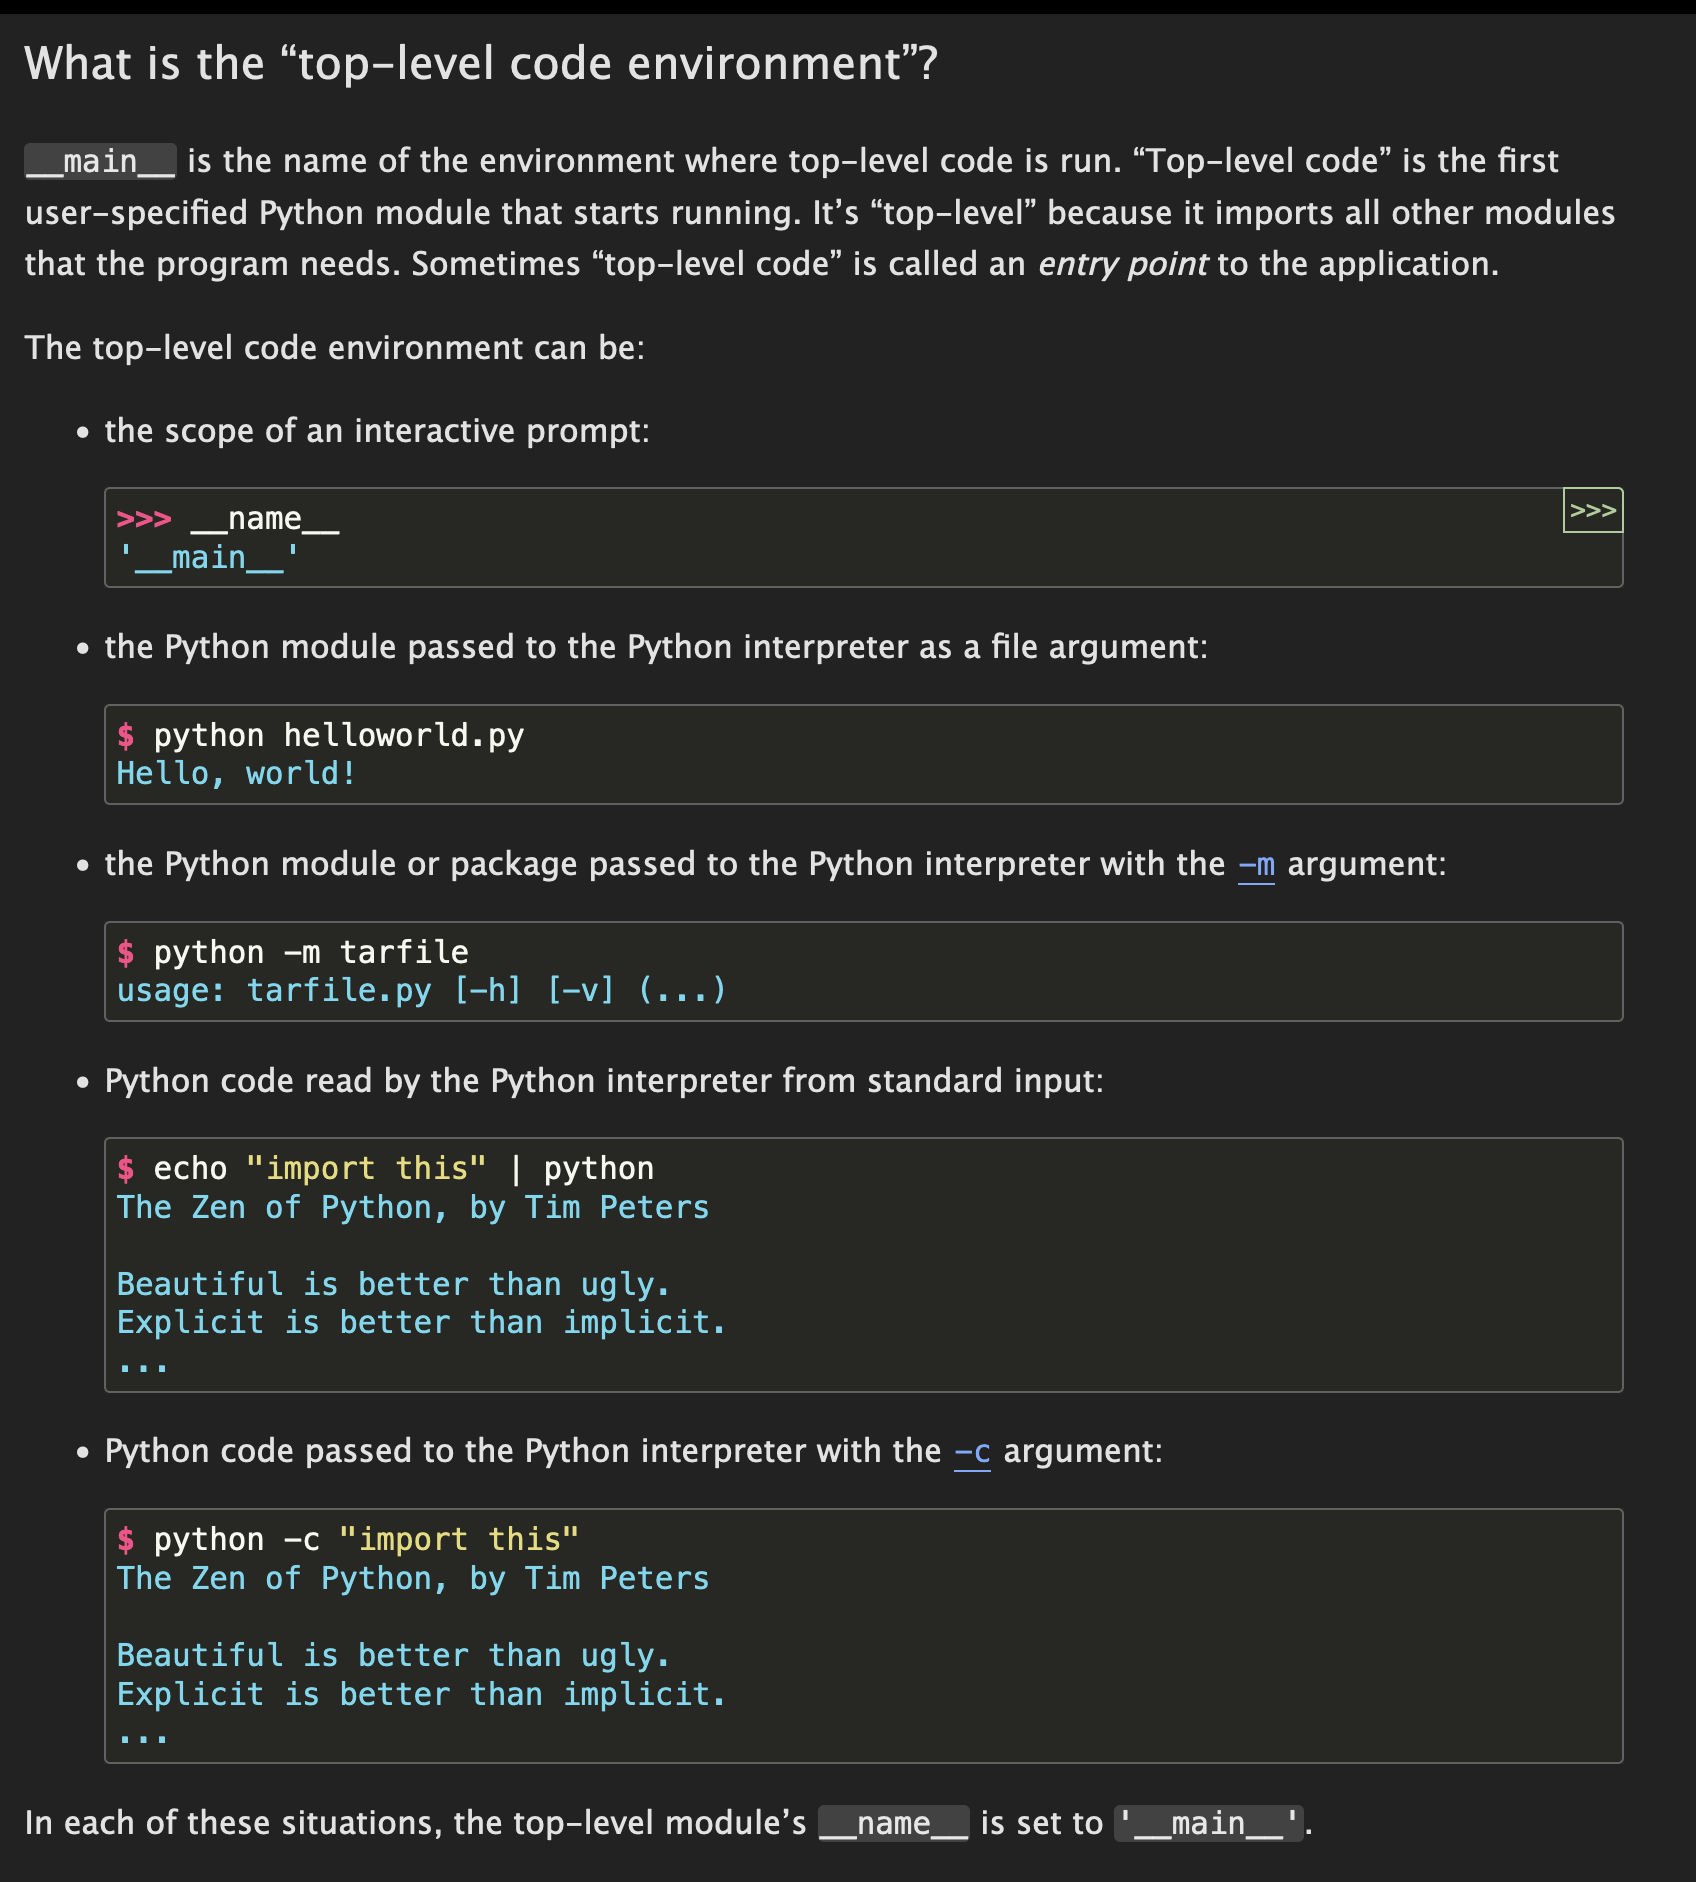Click the italic 'entry point' text
The height and width of the screenshot is (1882, 1696).
tap(1123, 264)
